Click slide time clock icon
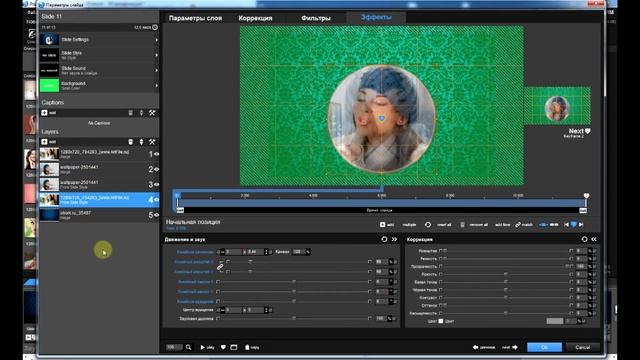640x360 pixels. coord(155,27)
